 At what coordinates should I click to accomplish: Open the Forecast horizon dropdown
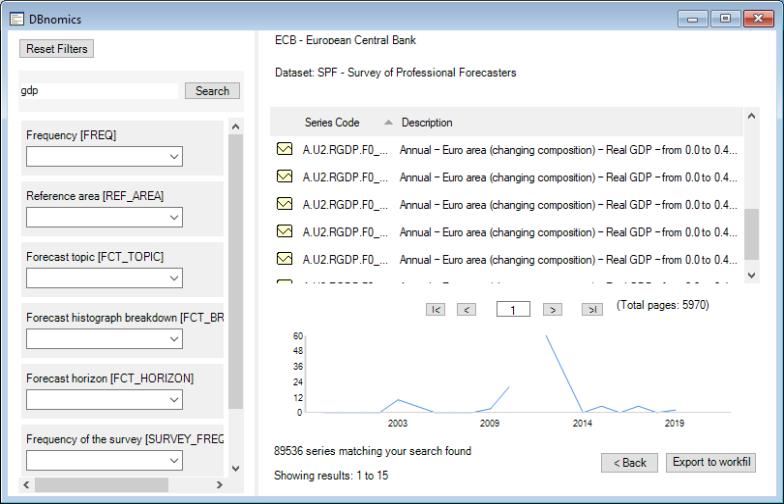(x=105, y=400)
